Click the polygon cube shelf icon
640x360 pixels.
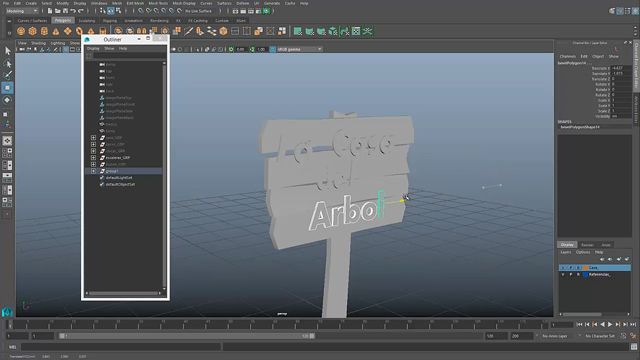[32, 31]
